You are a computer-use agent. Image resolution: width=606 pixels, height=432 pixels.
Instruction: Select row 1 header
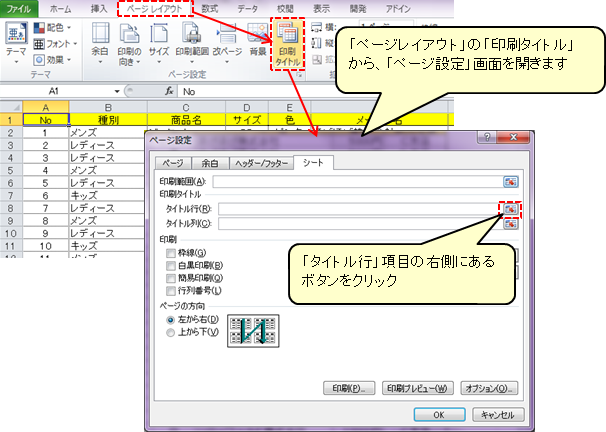[x=11, y=120]
